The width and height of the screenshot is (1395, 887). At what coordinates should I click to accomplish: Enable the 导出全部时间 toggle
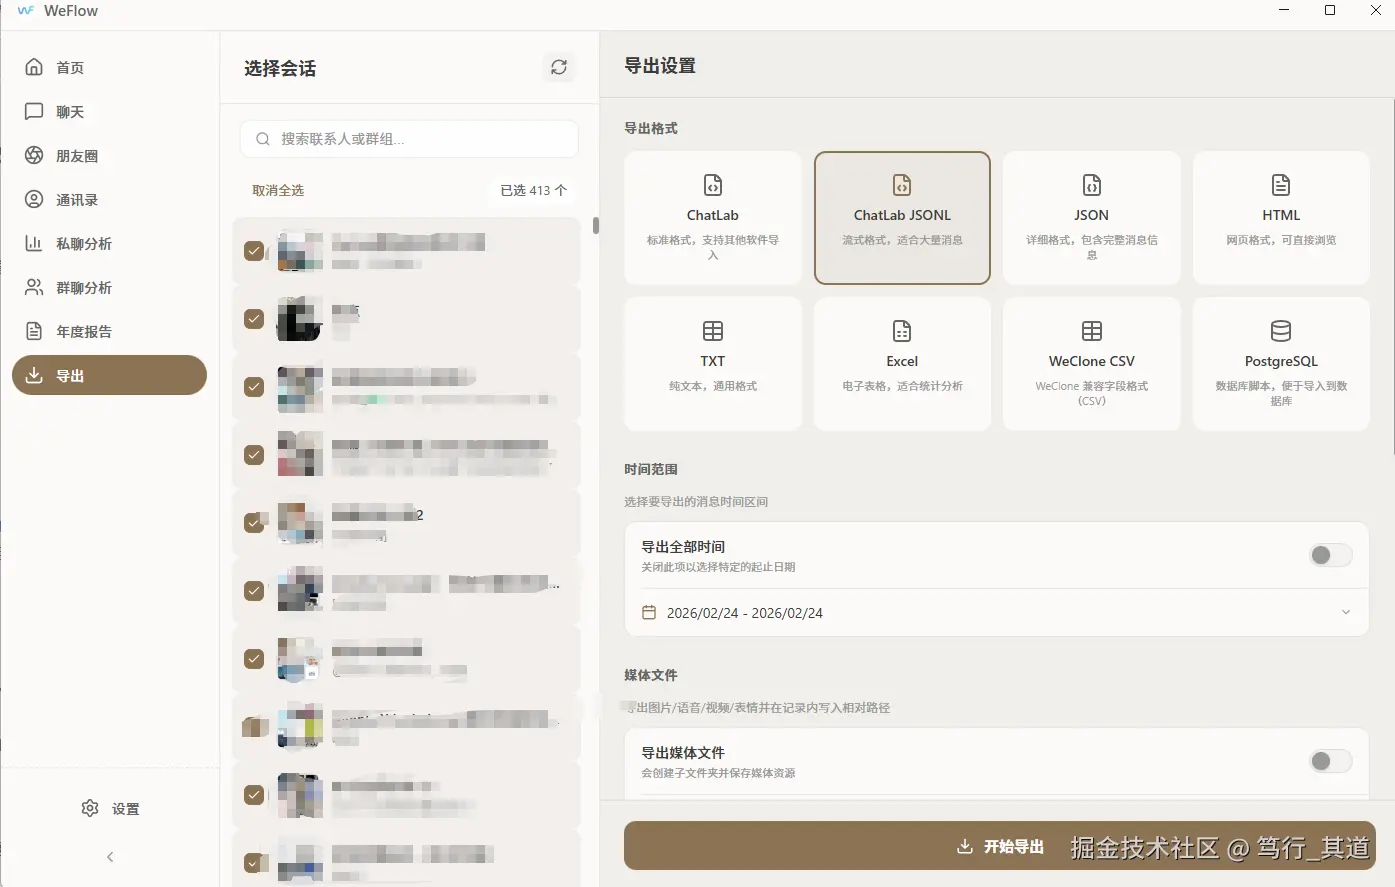[1330, 555]
